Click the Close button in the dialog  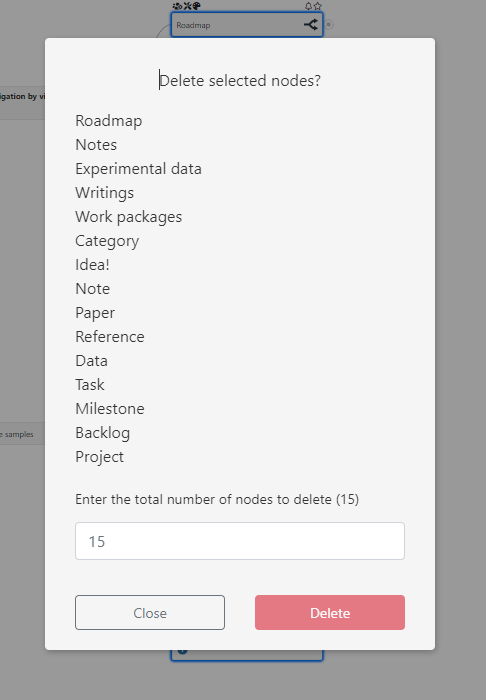click(x=150, y=612)
